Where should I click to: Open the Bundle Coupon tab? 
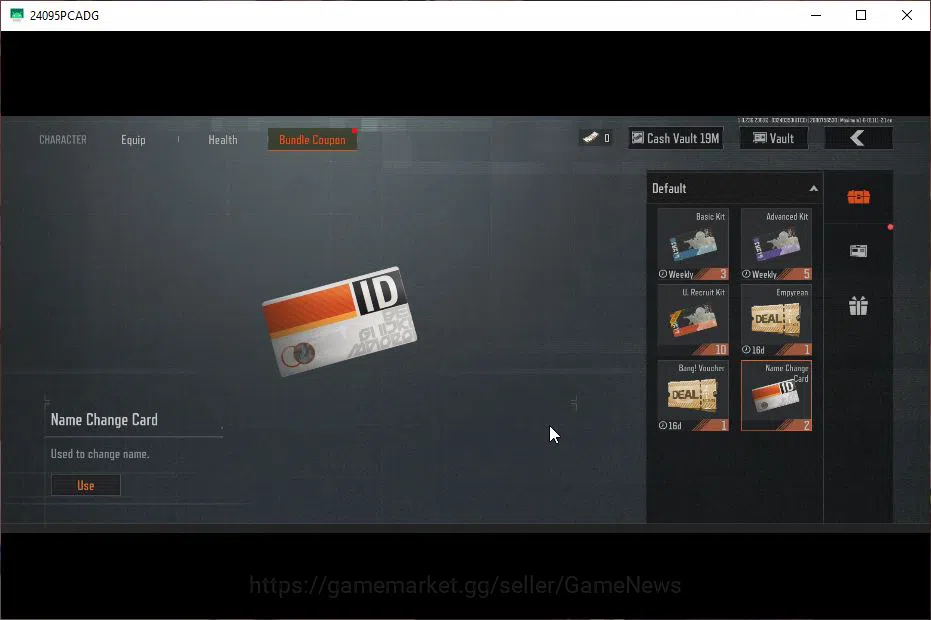(312, 140)
